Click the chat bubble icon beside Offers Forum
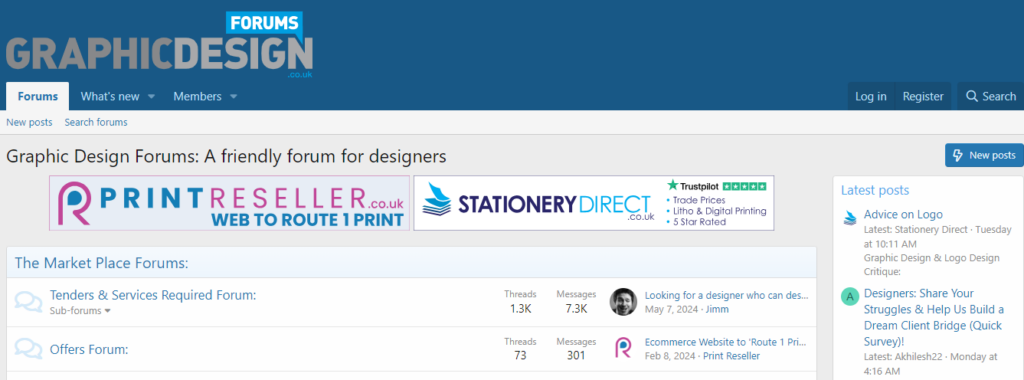1024x380 pixels. (x=28, y=349)
